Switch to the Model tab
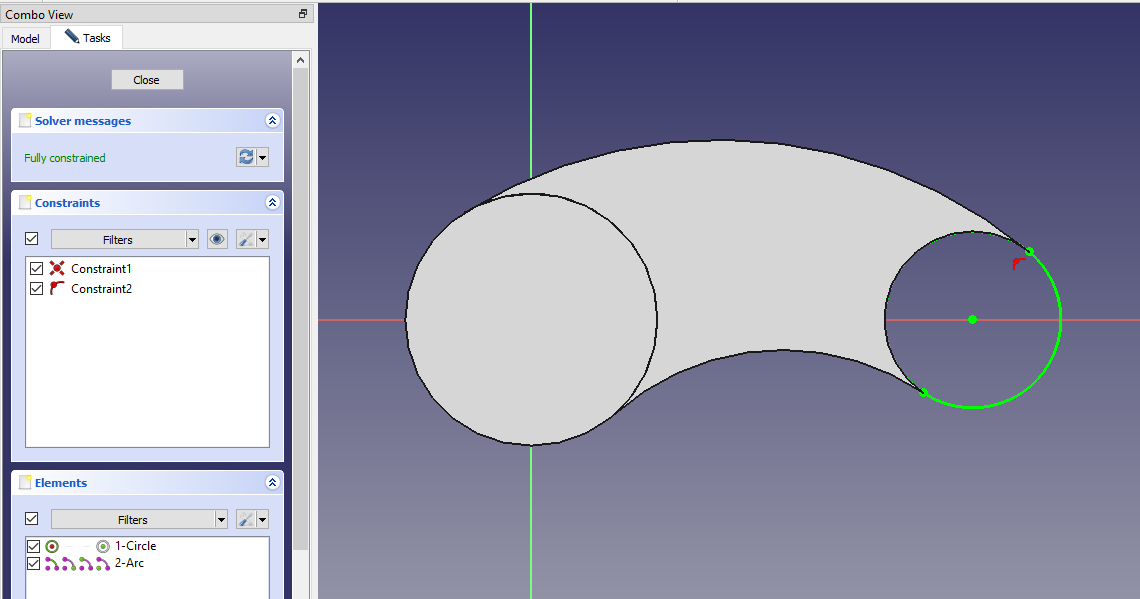This screenshot has width=1140, height=599. point(25,38)
